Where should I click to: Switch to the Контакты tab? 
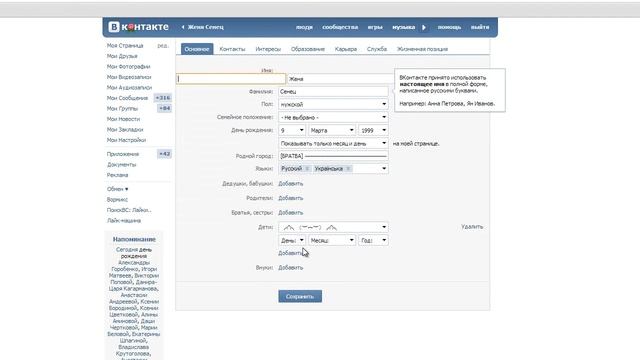coord(232,49)
